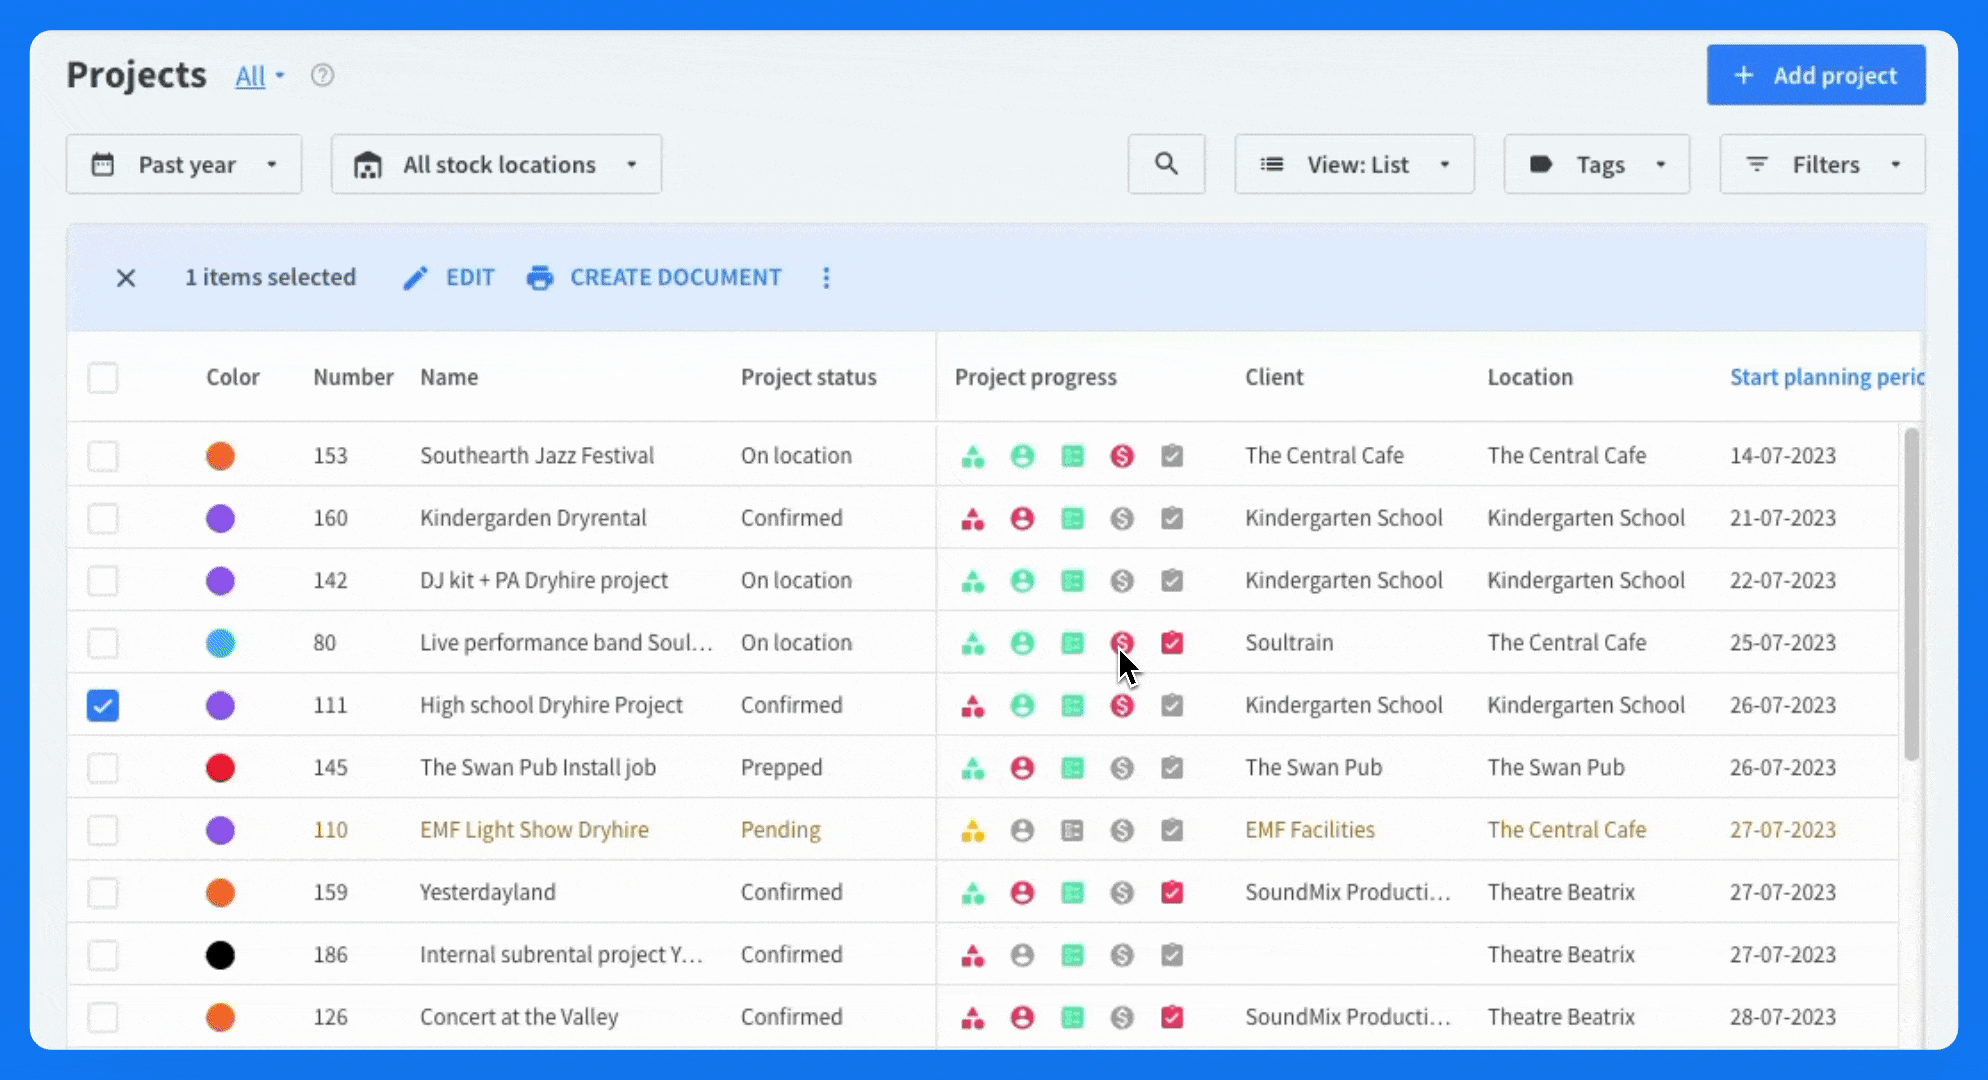This screenshot has height=1080, width=1988.
Task: Click the Add project button
Action: (x=1816, y=75)
